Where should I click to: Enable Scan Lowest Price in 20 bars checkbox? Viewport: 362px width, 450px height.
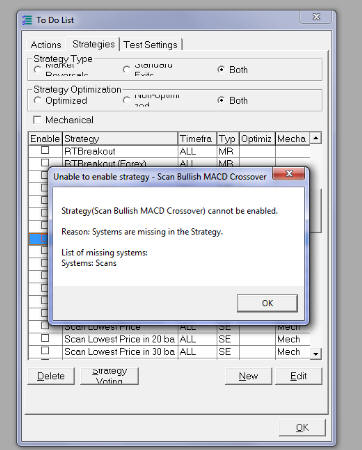click(x=45, y=338)
